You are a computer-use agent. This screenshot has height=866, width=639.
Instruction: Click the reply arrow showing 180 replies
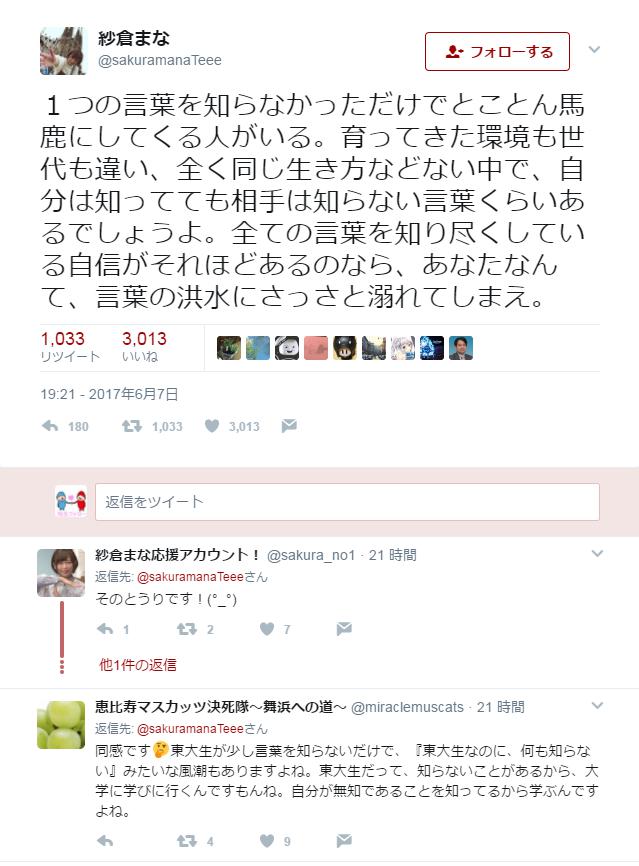(50, 426)
